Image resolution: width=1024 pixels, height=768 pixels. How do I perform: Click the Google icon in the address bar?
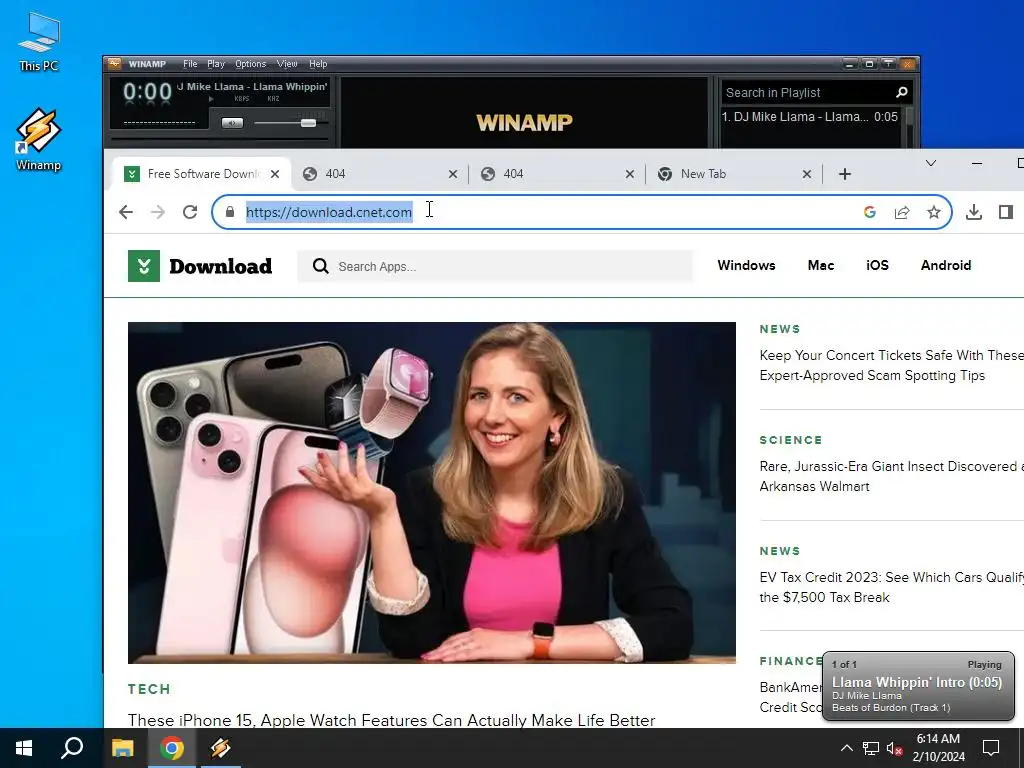click(869, 212)
